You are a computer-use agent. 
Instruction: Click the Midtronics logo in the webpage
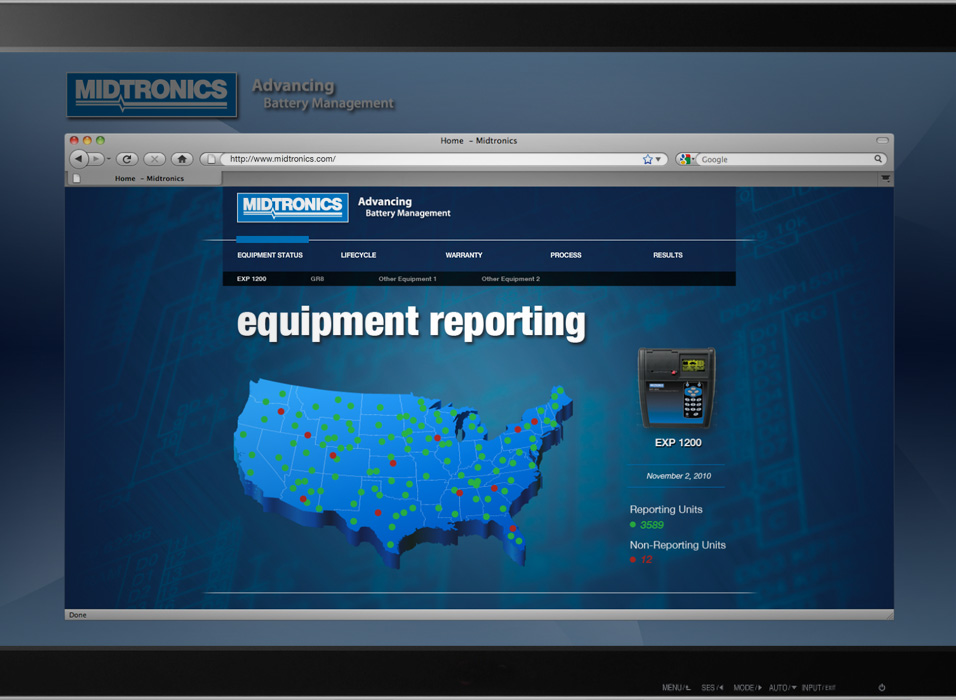point(293,207)
